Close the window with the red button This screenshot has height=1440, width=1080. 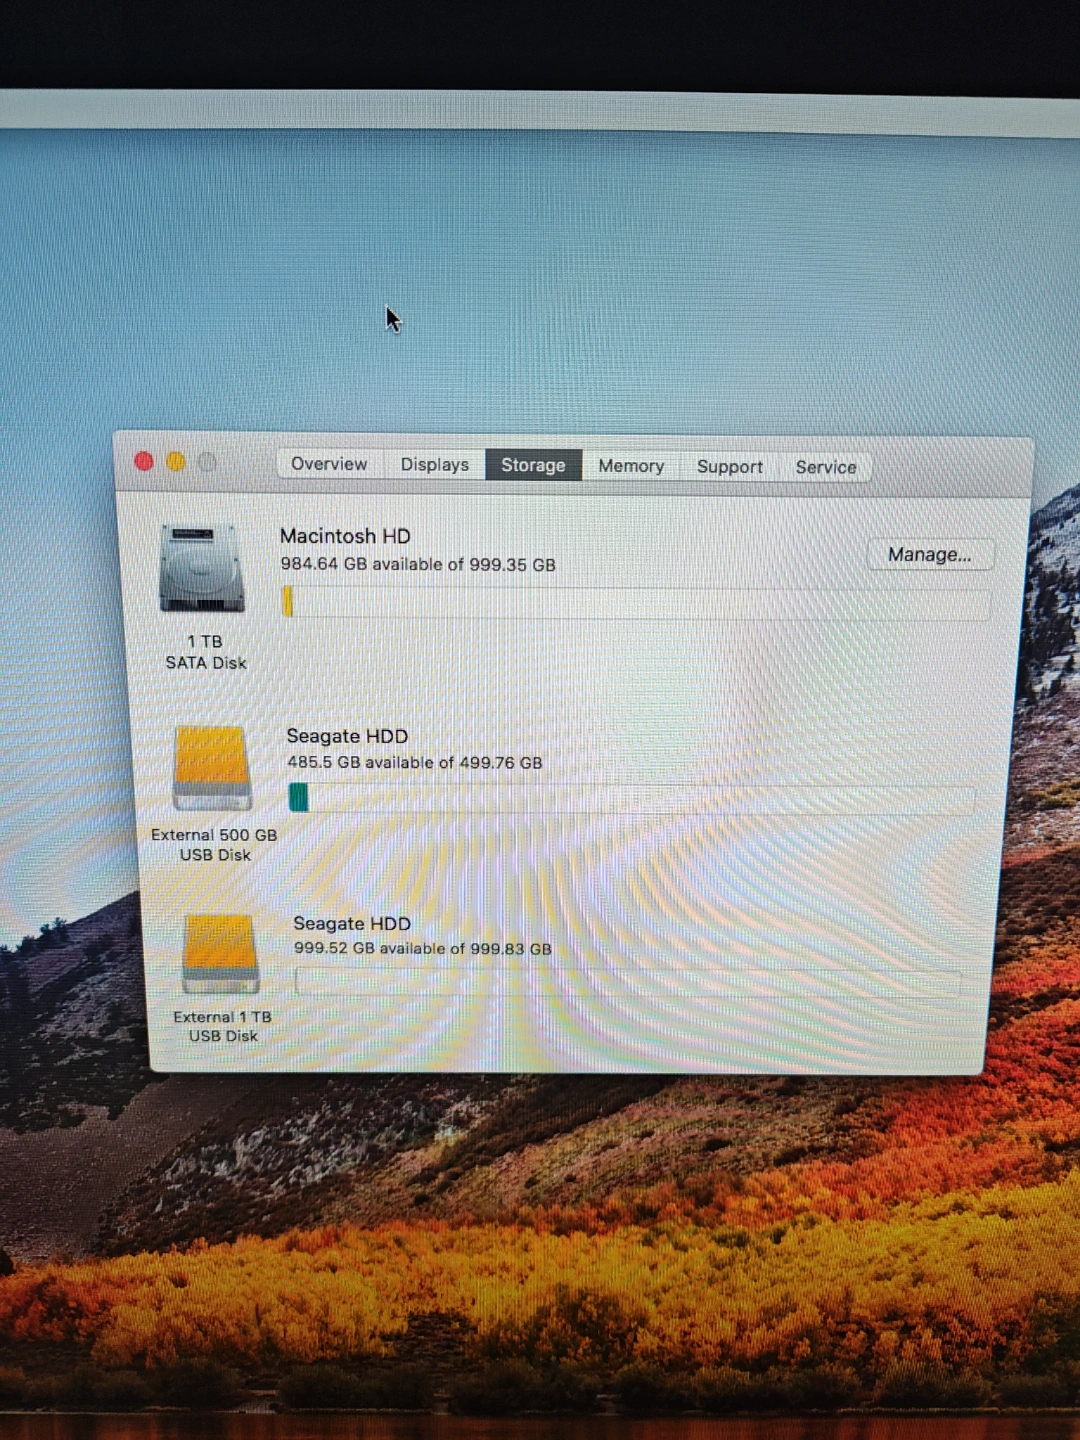pyautogui.click(x=144, y=461)
